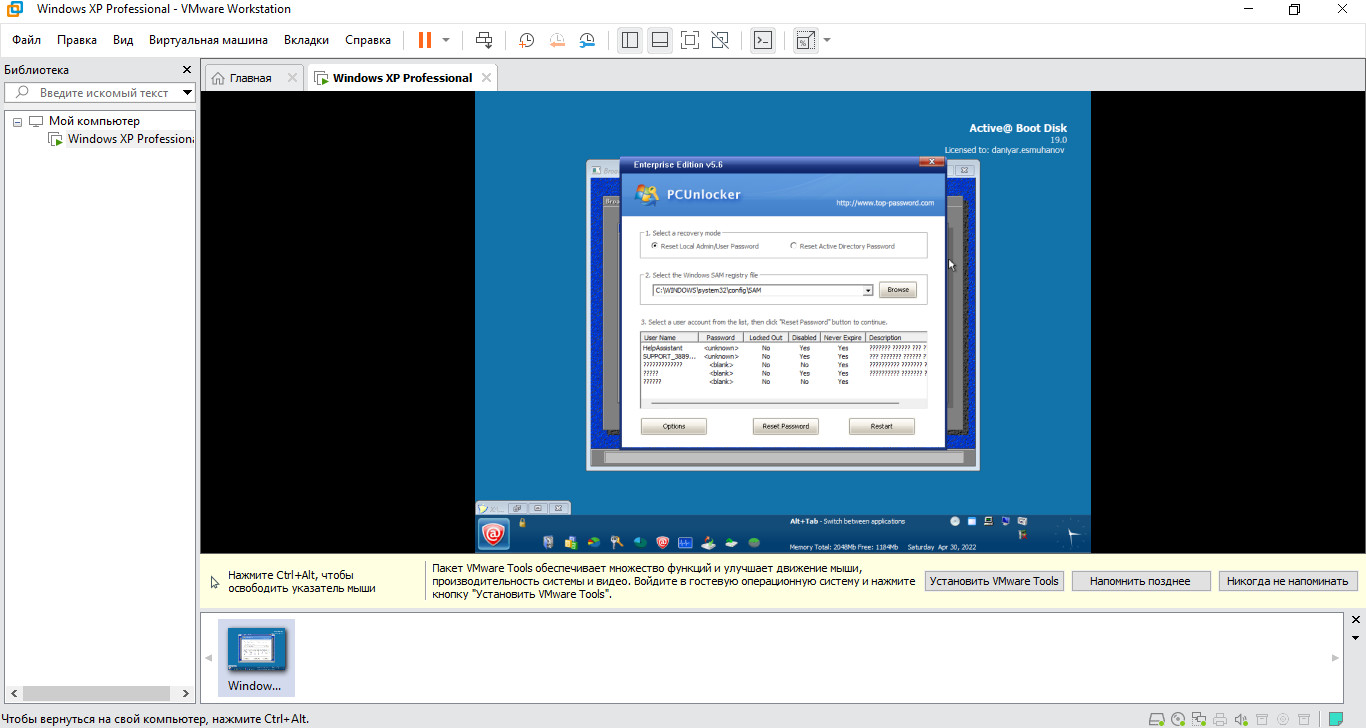Toggle the library sidebar view icon
The image size is (1366, 728).
(x=630, y=40)
